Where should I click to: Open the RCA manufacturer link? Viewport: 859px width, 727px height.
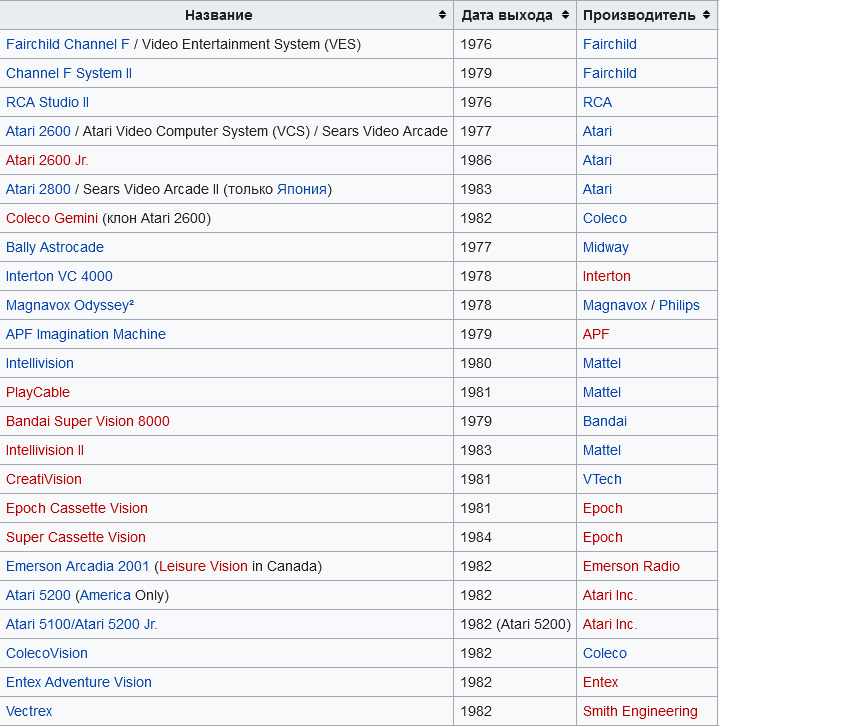pos(597,102)
